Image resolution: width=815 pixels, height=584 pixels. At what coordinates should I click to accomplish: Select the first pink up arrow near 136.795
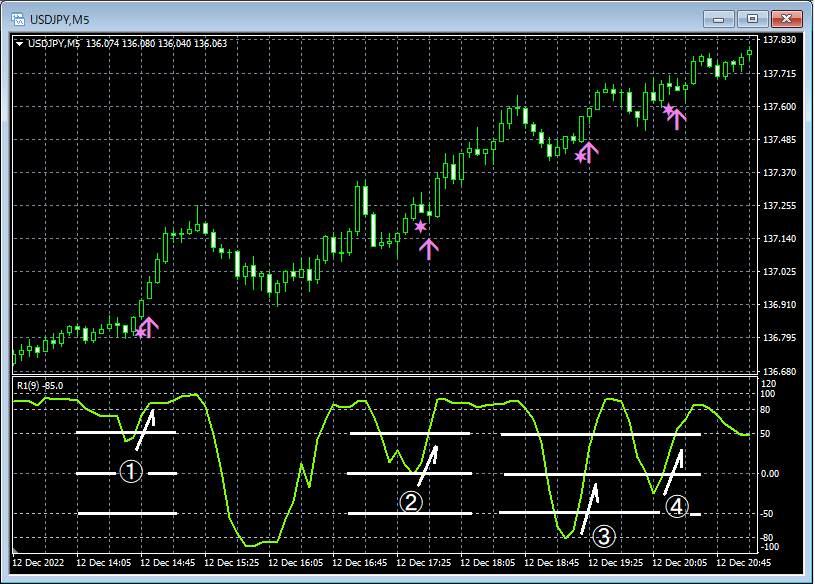149,326
